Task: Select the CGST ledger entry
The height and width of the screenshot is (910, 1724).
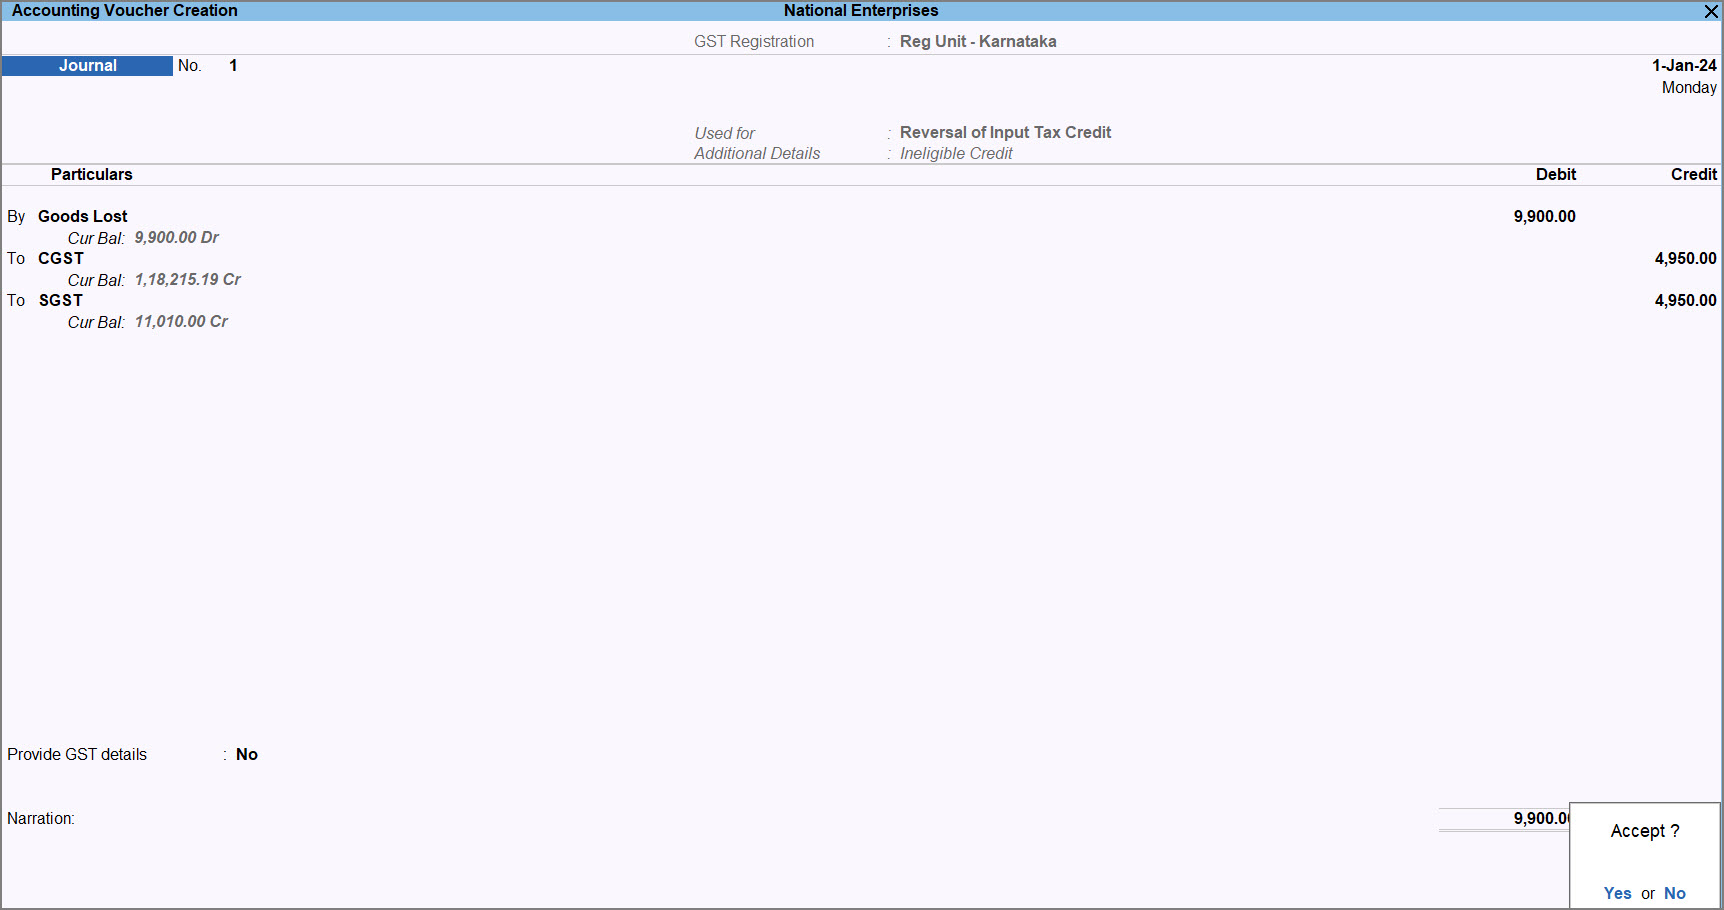Action: (x=61, y=259)
